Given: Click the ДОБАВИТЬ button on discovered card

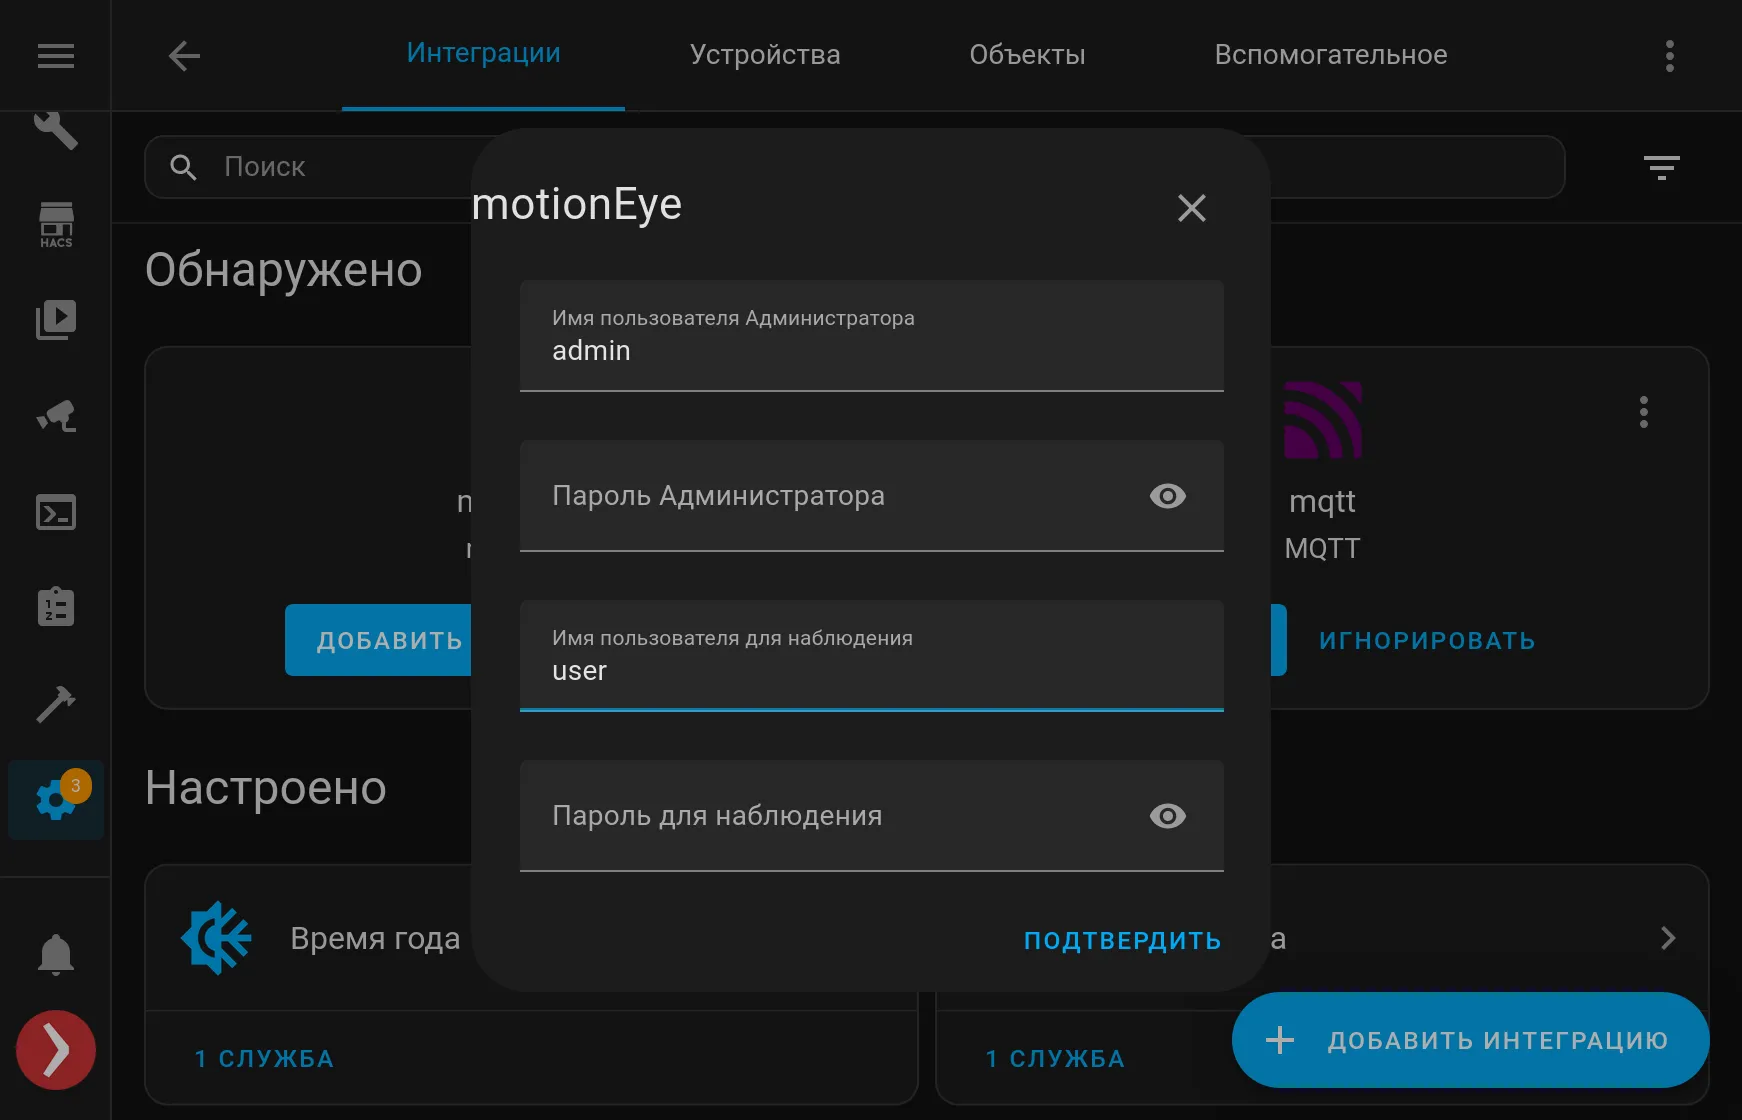Looking at the screenshot, I should [380, 640].
